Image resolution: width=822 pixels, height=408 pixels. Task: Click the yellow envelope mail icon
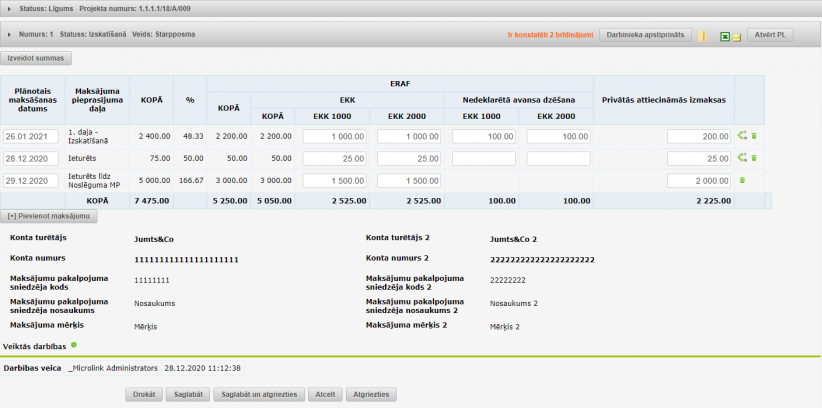point(736,37)
